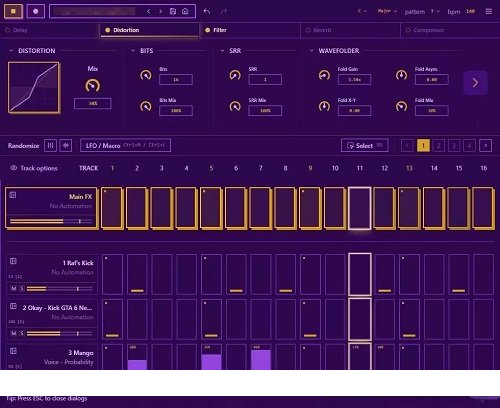Click the Select button
Screen dimensions: 500x408
[x=365, y=145]
